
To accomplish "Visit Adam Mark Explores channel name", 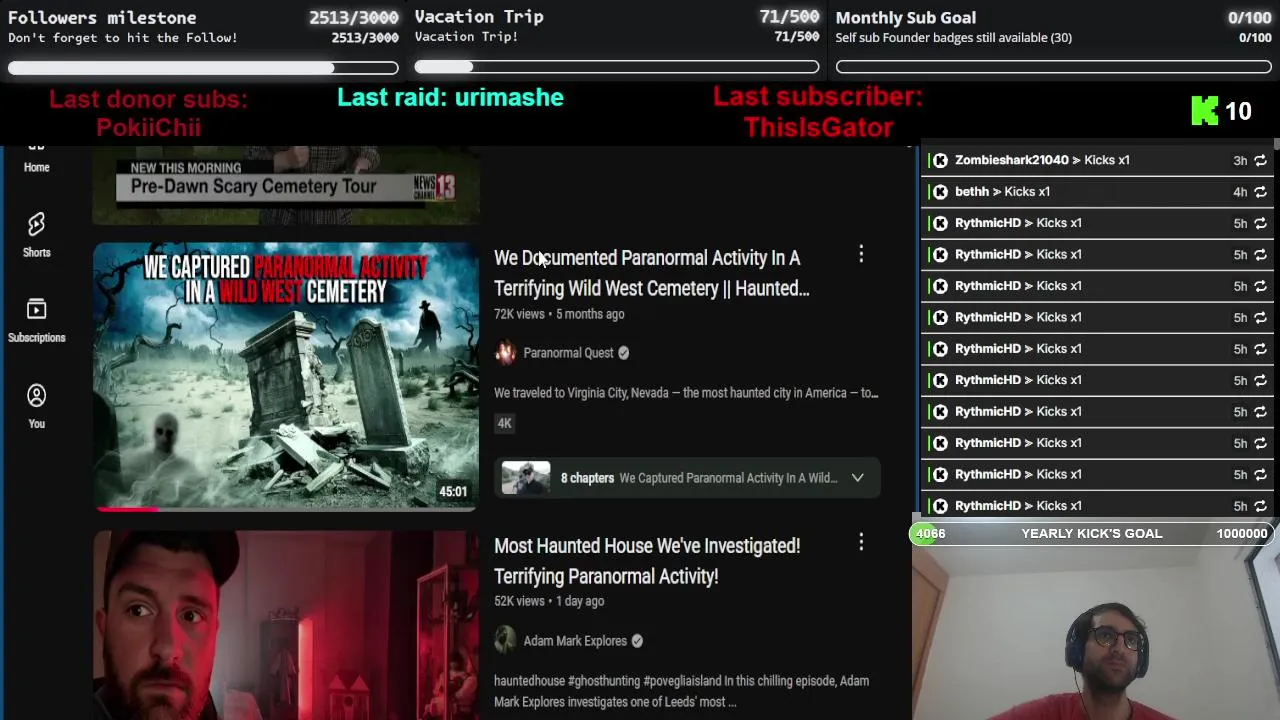I will pos(575,641).
